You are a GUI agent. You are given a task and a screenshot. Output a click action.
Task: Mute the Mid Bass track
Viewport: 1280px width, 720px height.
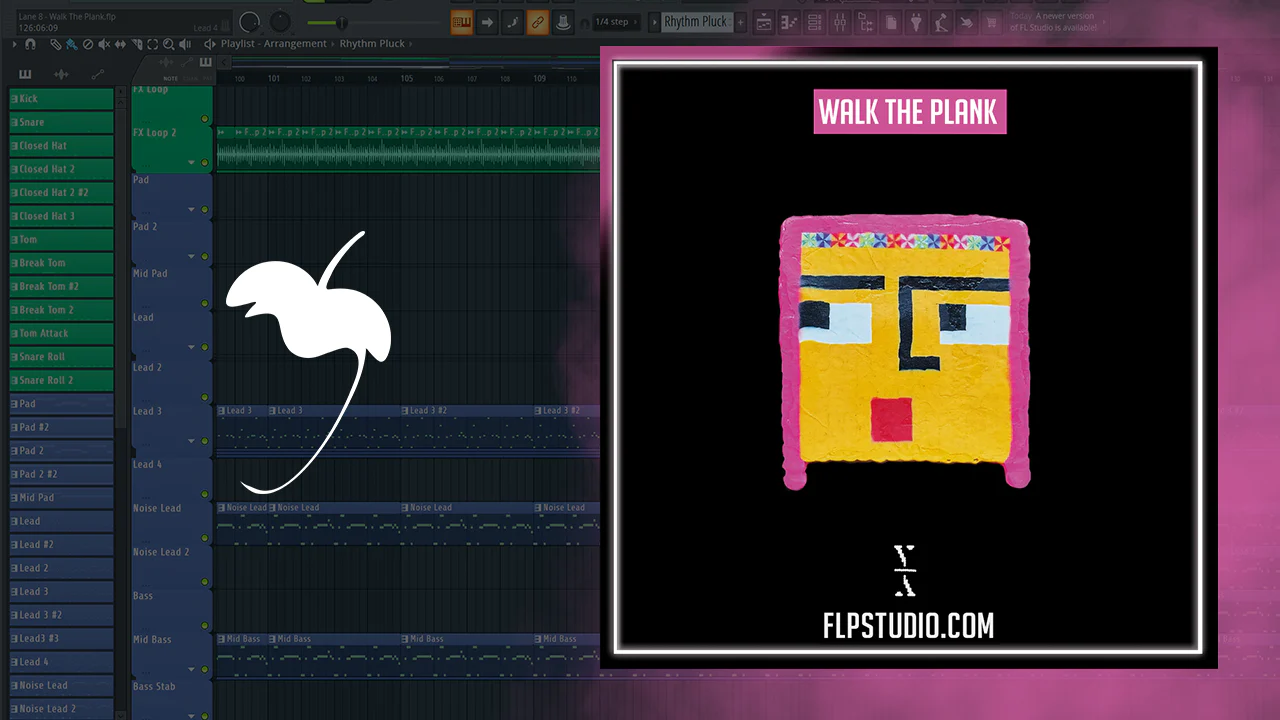[x=205, y=669]
